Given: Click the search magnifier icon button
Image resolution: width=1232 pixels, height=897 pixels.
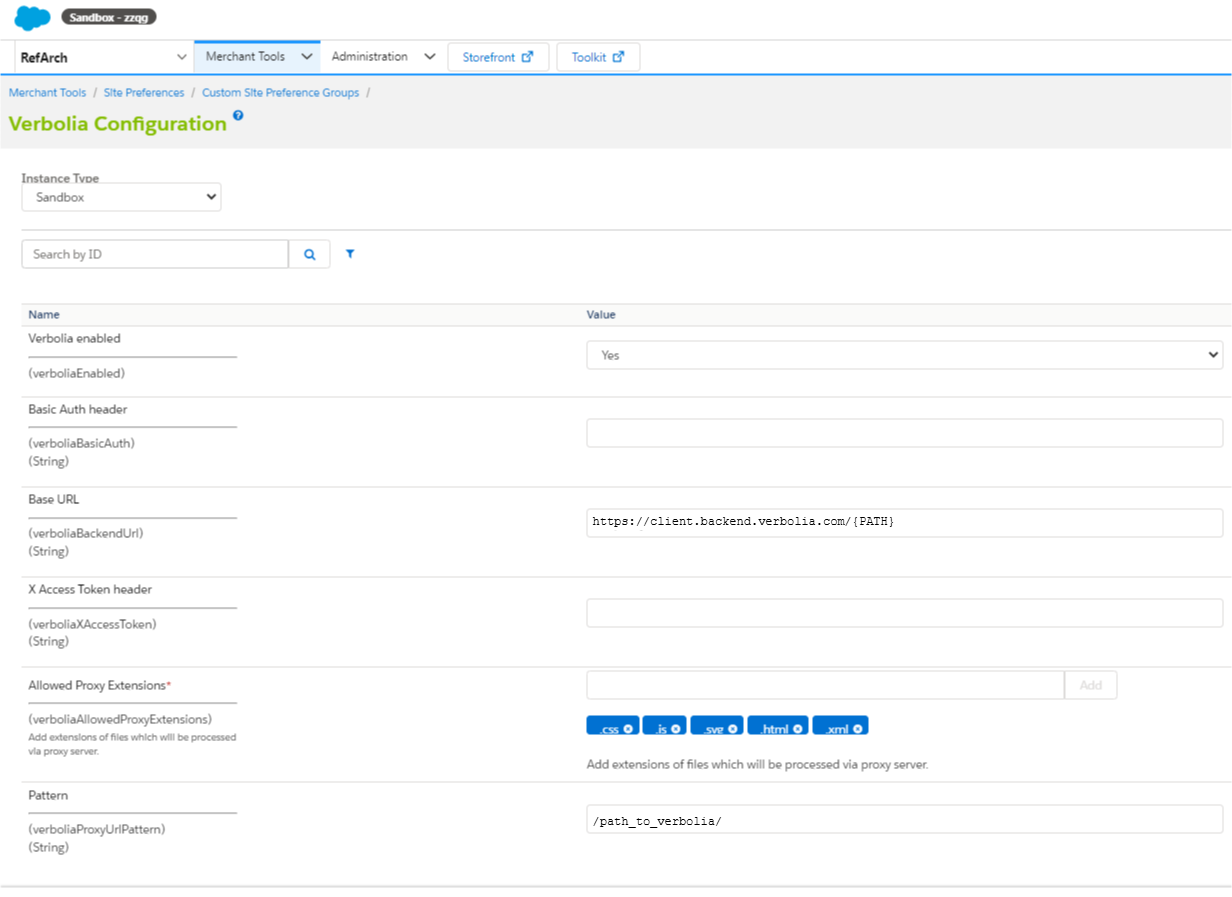Looking at the screenshot, I should (310, 255).
